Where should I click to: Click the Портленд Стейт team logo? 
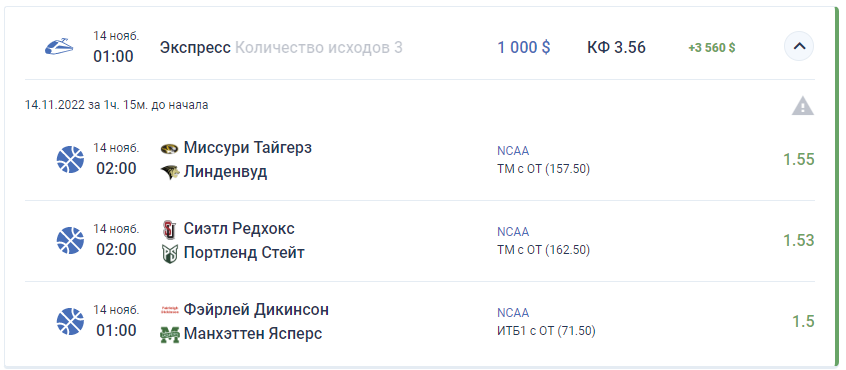[169, 253]
